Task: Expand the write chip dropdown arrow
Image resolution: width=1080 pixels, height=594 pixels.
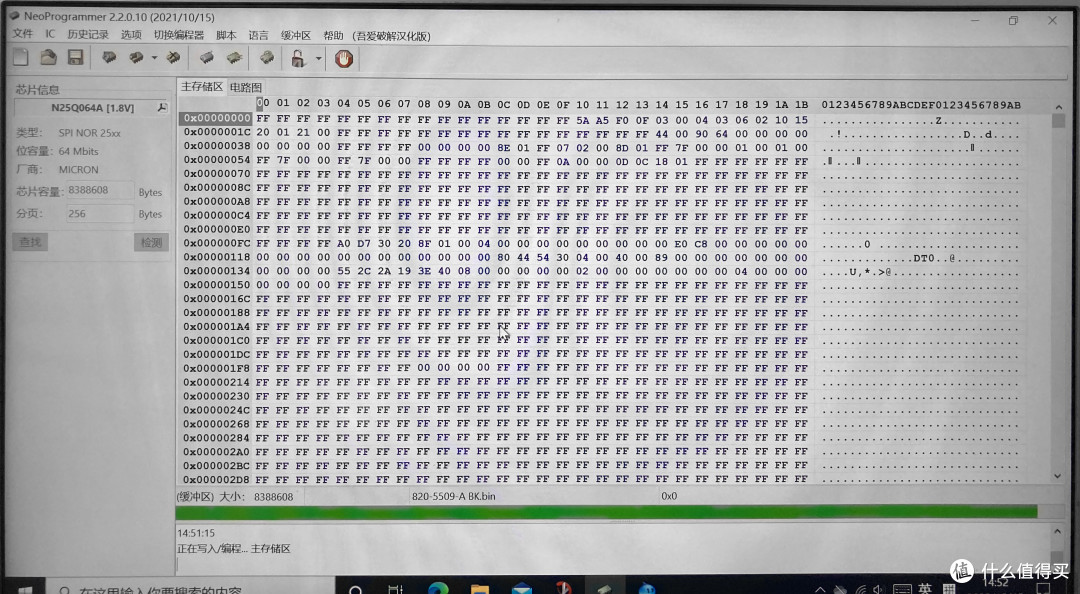Action: (154, 58)
